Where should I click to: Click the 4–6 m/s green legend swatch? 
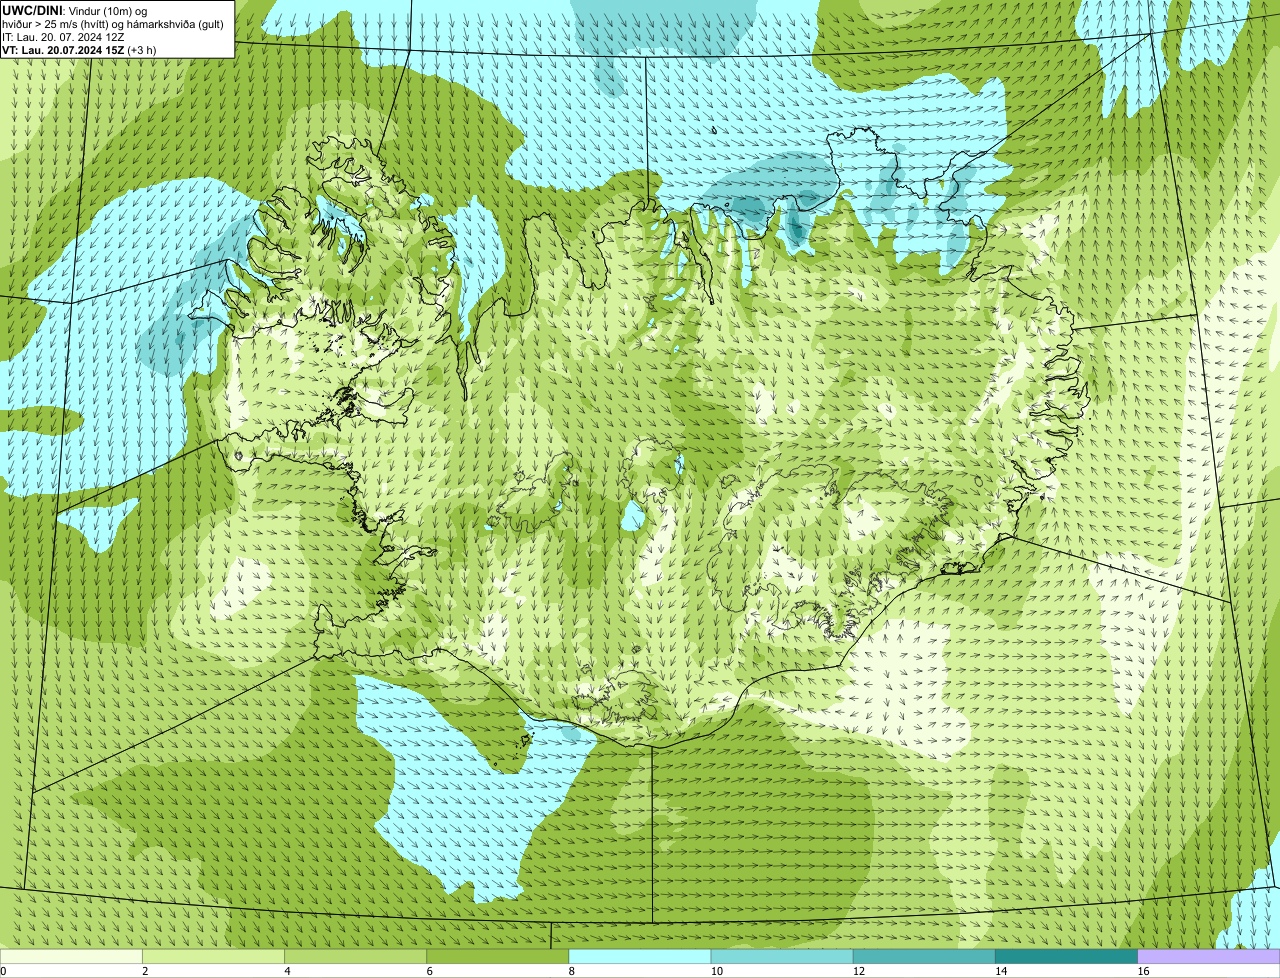pos(356,956)
